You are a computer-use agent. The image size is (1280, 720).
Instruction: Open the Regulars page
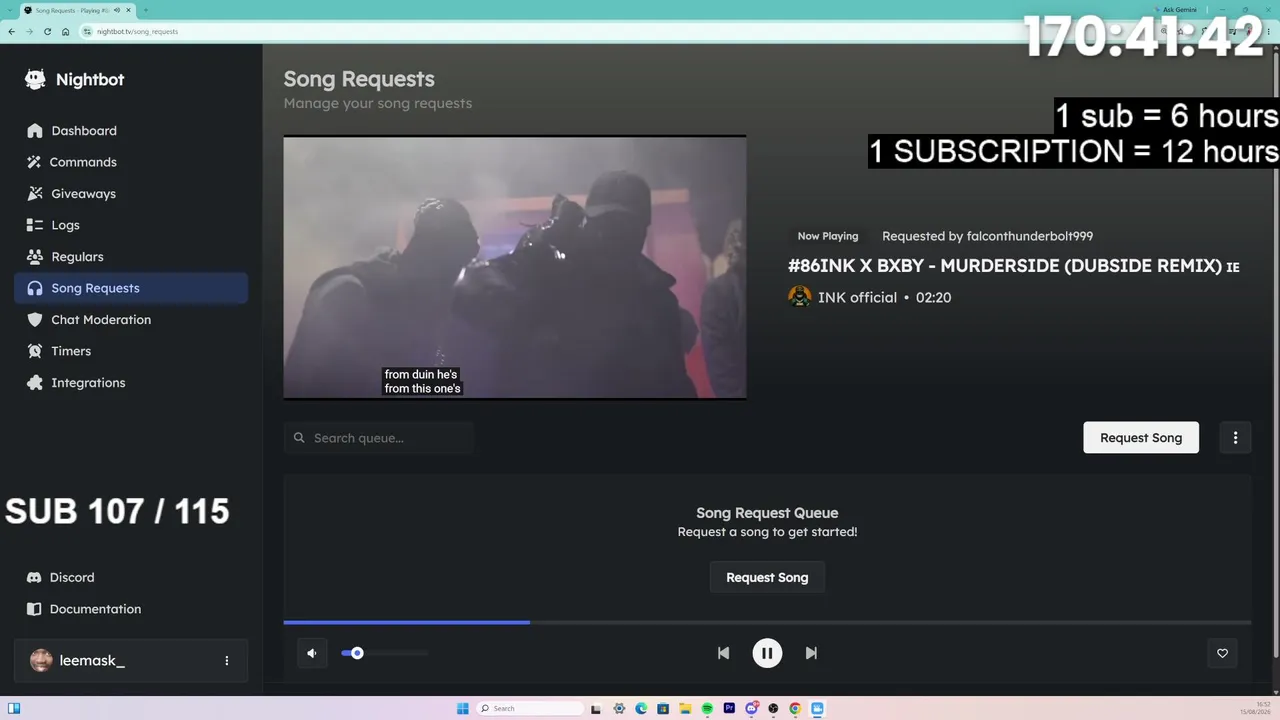click(131, 257)
